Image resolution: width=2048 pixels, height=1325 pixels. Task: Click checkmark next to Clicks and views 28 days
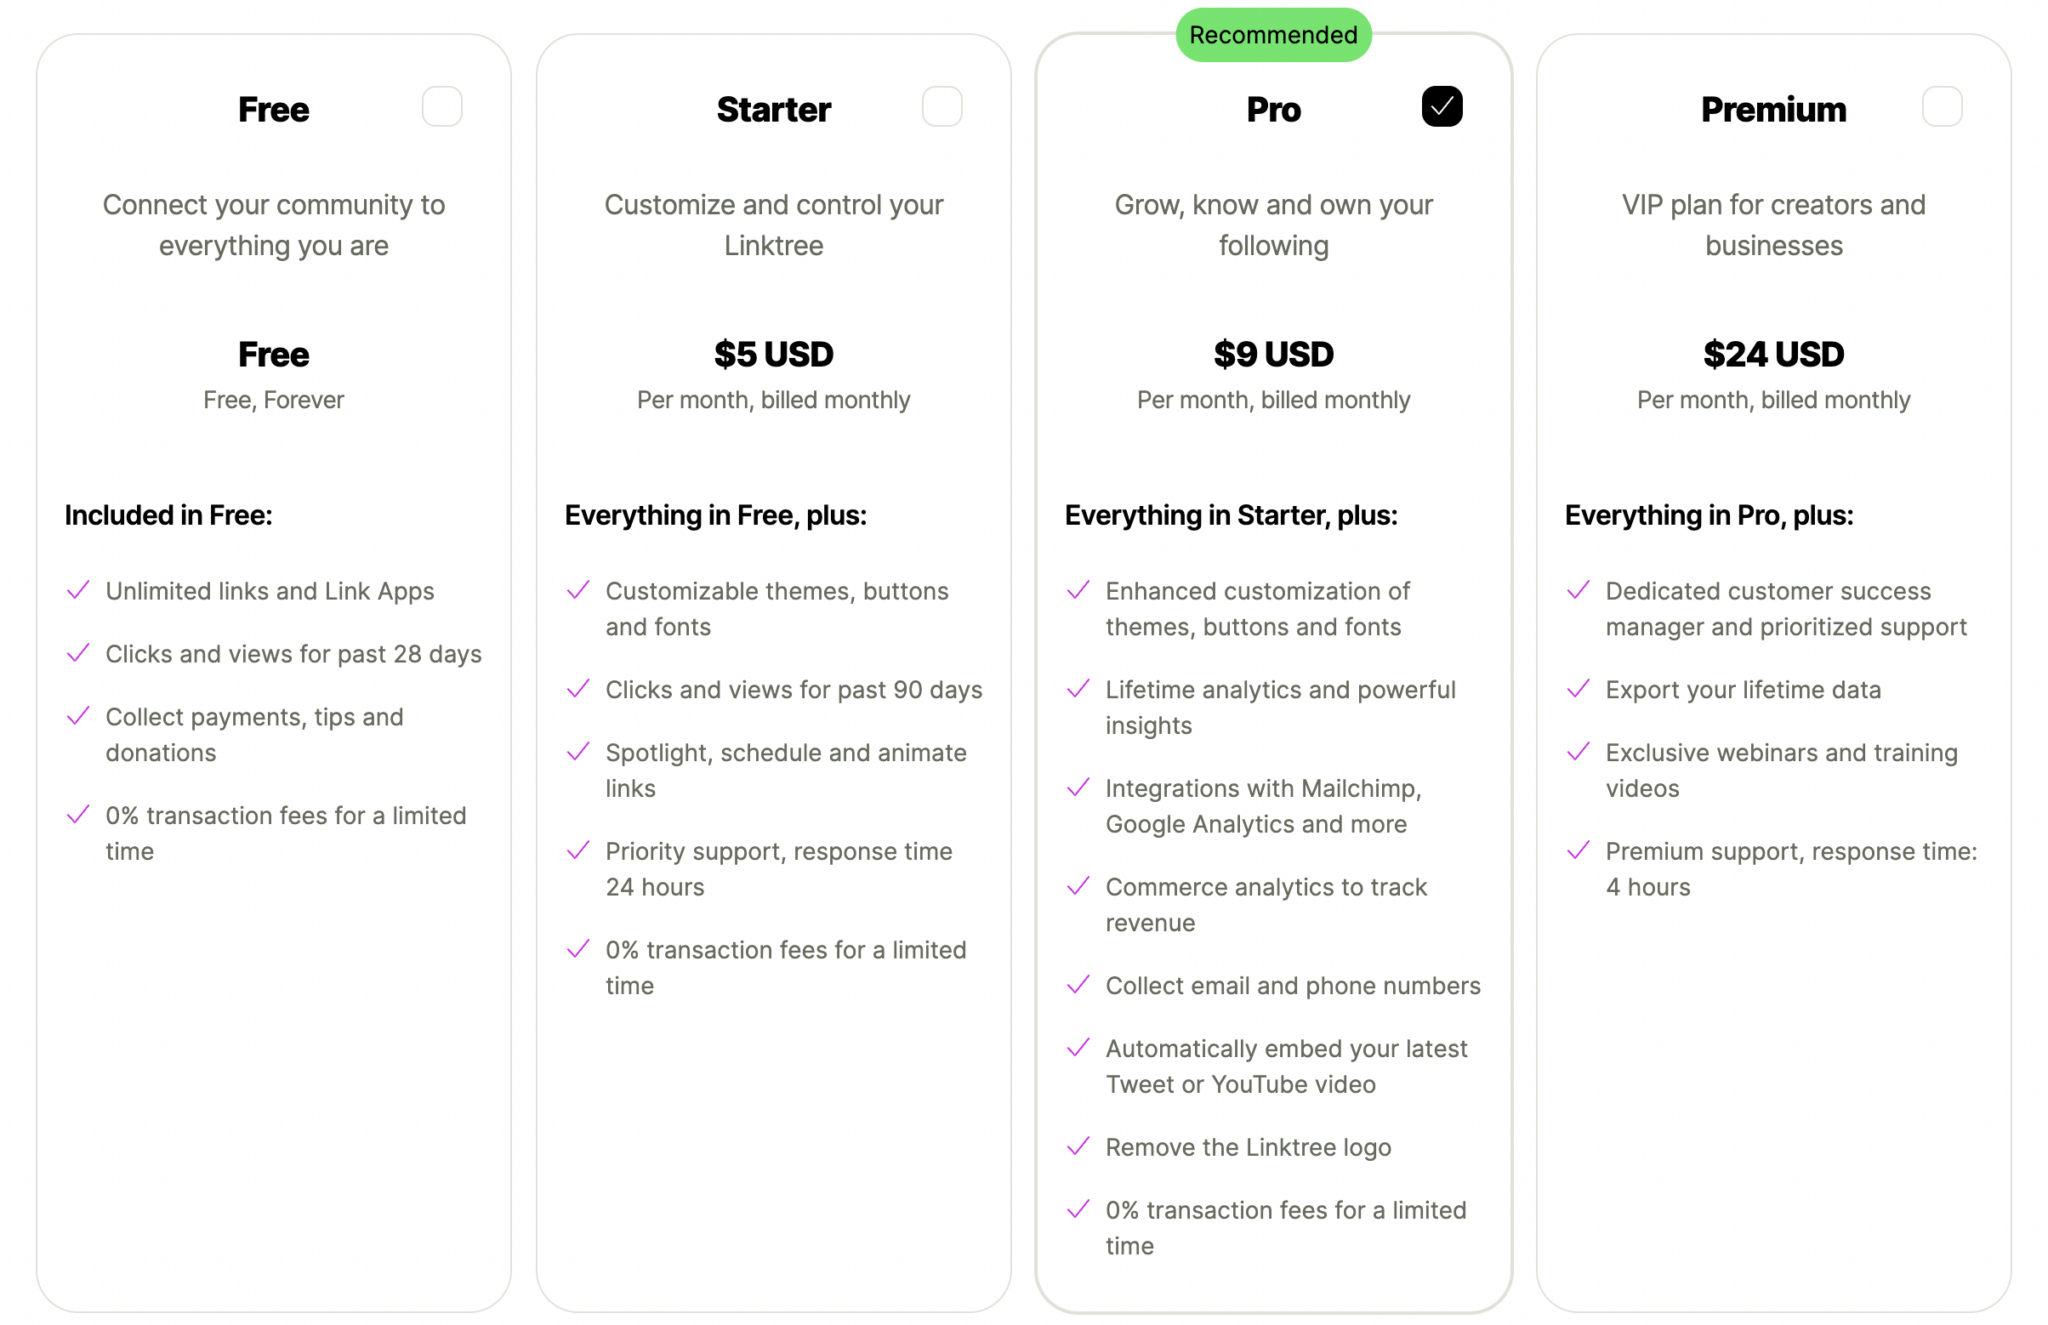pos(78,653)
